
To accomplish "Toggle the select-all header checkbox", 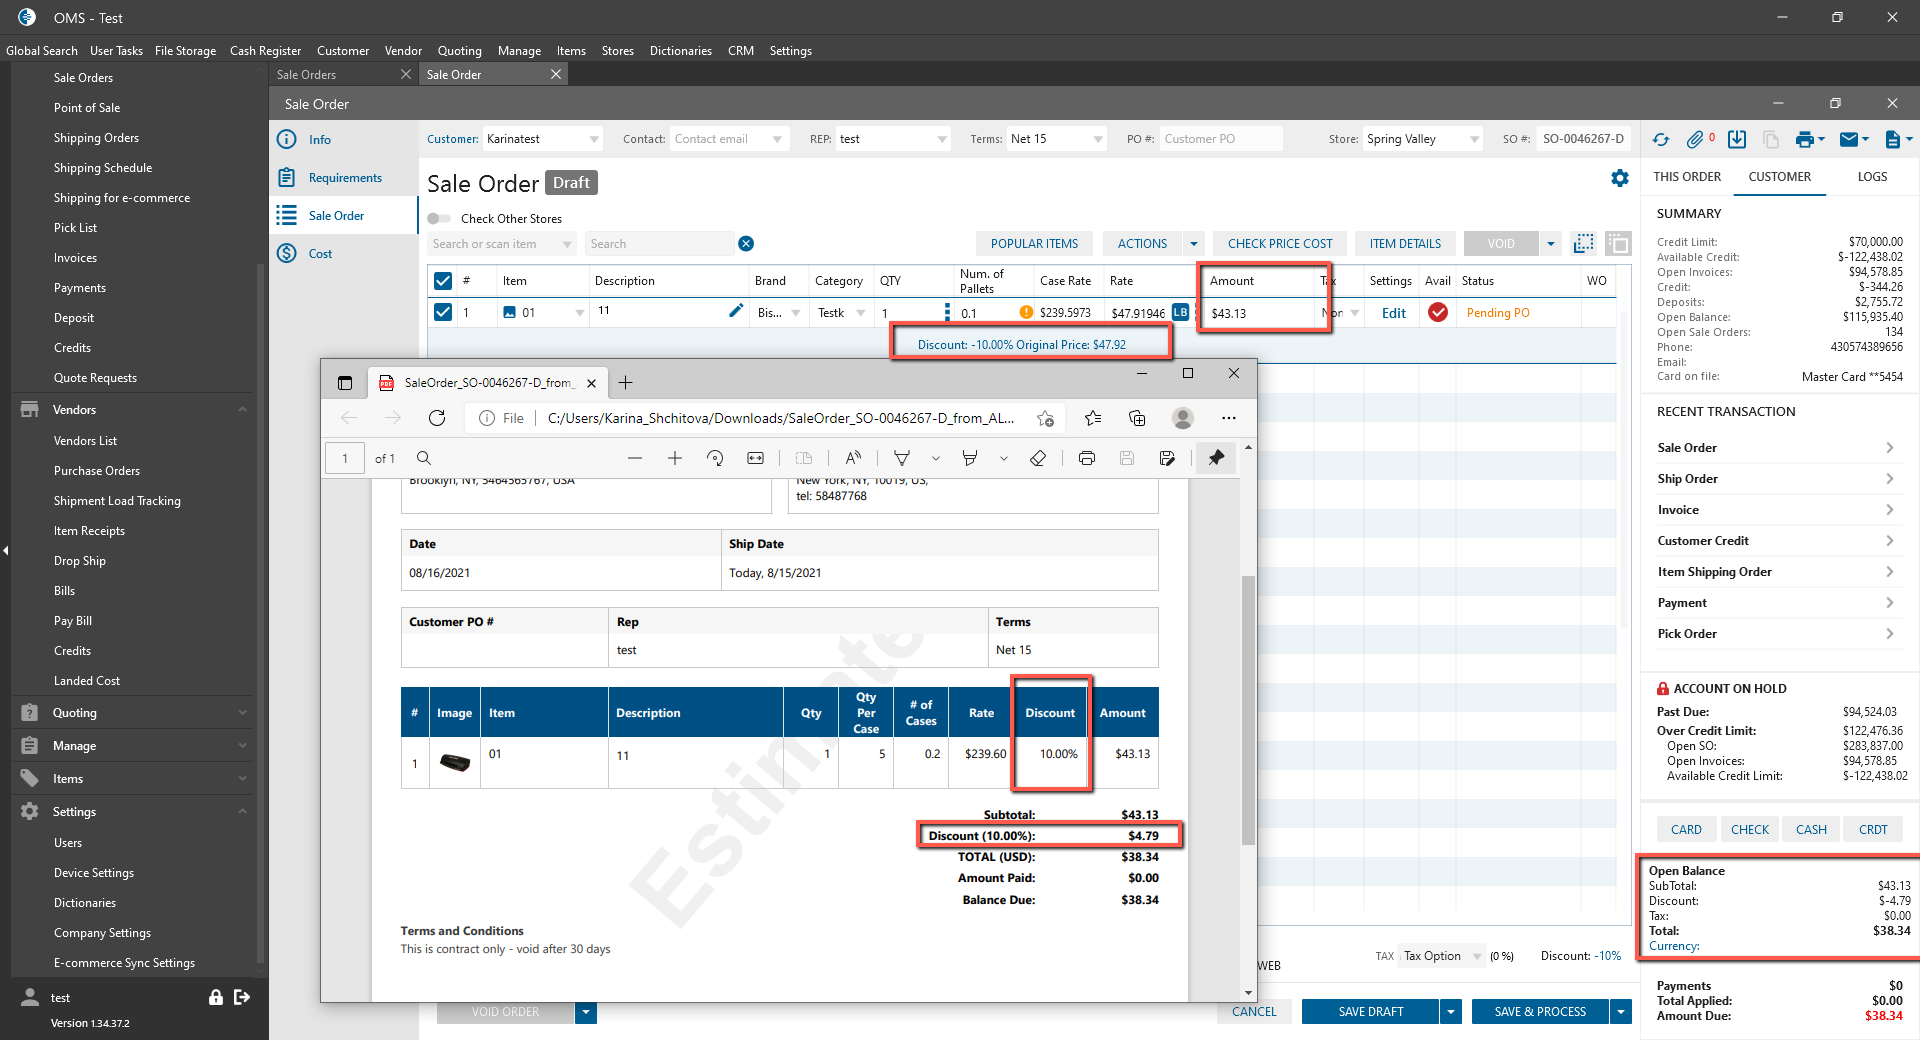I will (443, 281).
